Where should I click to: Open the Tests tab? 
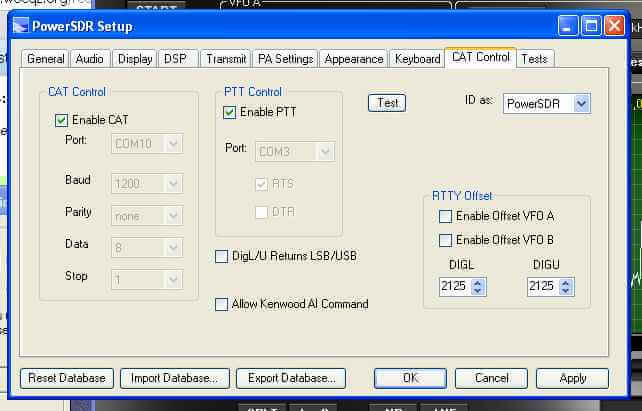coord(535,59)
